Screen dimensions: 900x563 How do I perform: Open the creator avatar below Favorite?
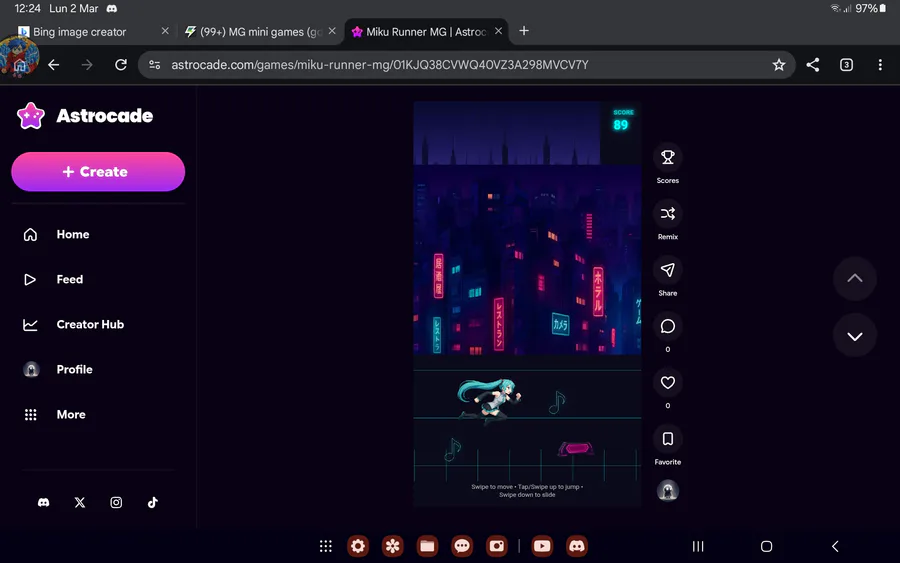click(x=668, y=491)
